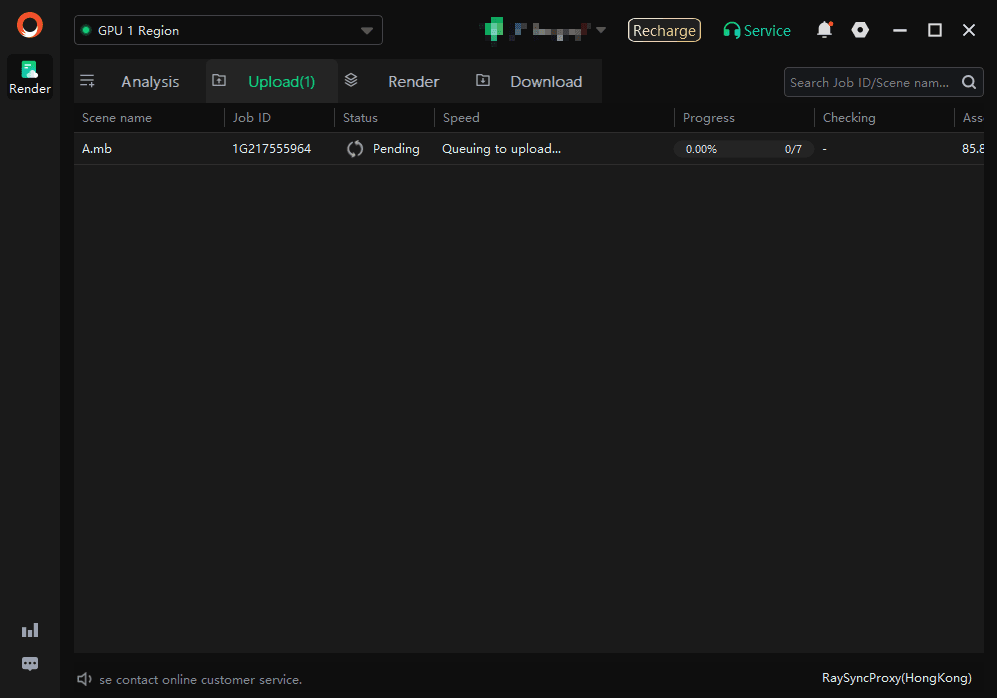Open the statistics bar chart icon
Image resolution: width=997 pixels, height=698 pixels.
[30, 630]
